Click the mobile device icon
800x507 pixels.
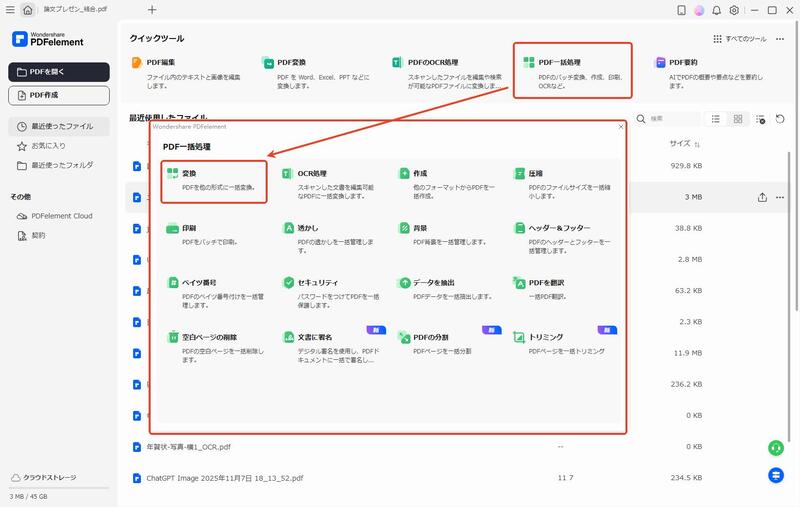pyautogui.click(x=681, y=10)
